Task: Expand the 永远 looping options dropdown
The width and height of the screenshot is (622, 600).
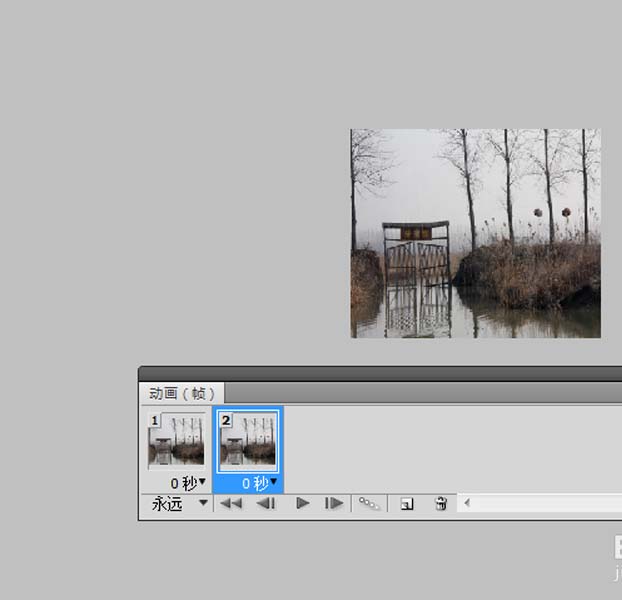Action: [x=177, y=504]
